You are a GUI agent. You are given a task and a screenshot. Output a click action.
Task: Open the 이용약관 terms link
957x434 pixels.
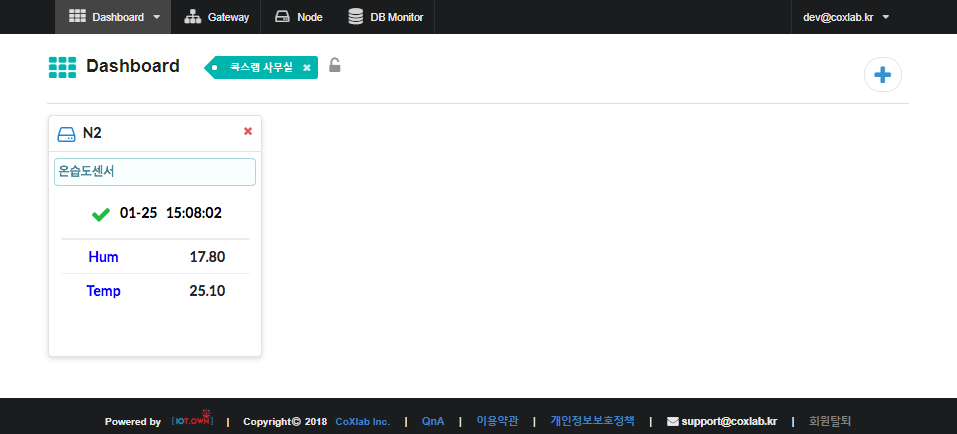(497, 421)
